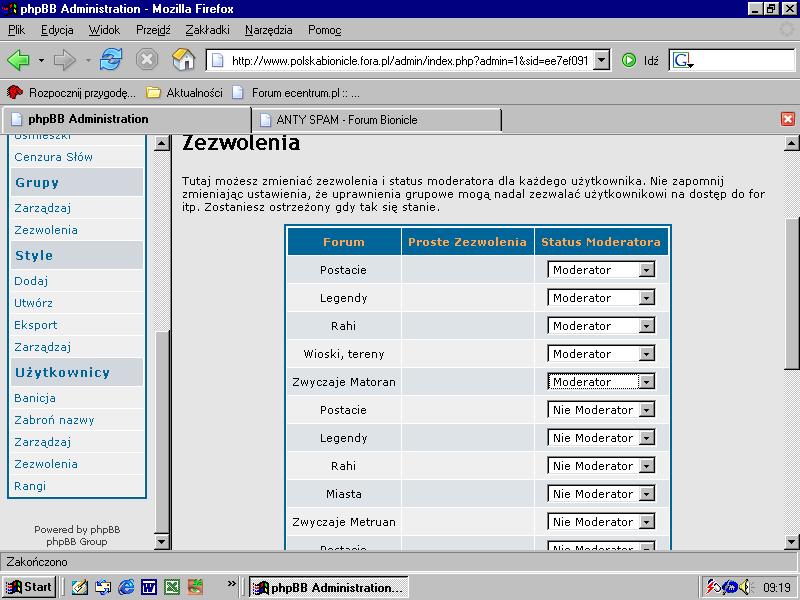Open the Zakładki menu
Image resolution: width=800 pixels, height=600 pixels.
pyautogui.click(x=207, y=30)
